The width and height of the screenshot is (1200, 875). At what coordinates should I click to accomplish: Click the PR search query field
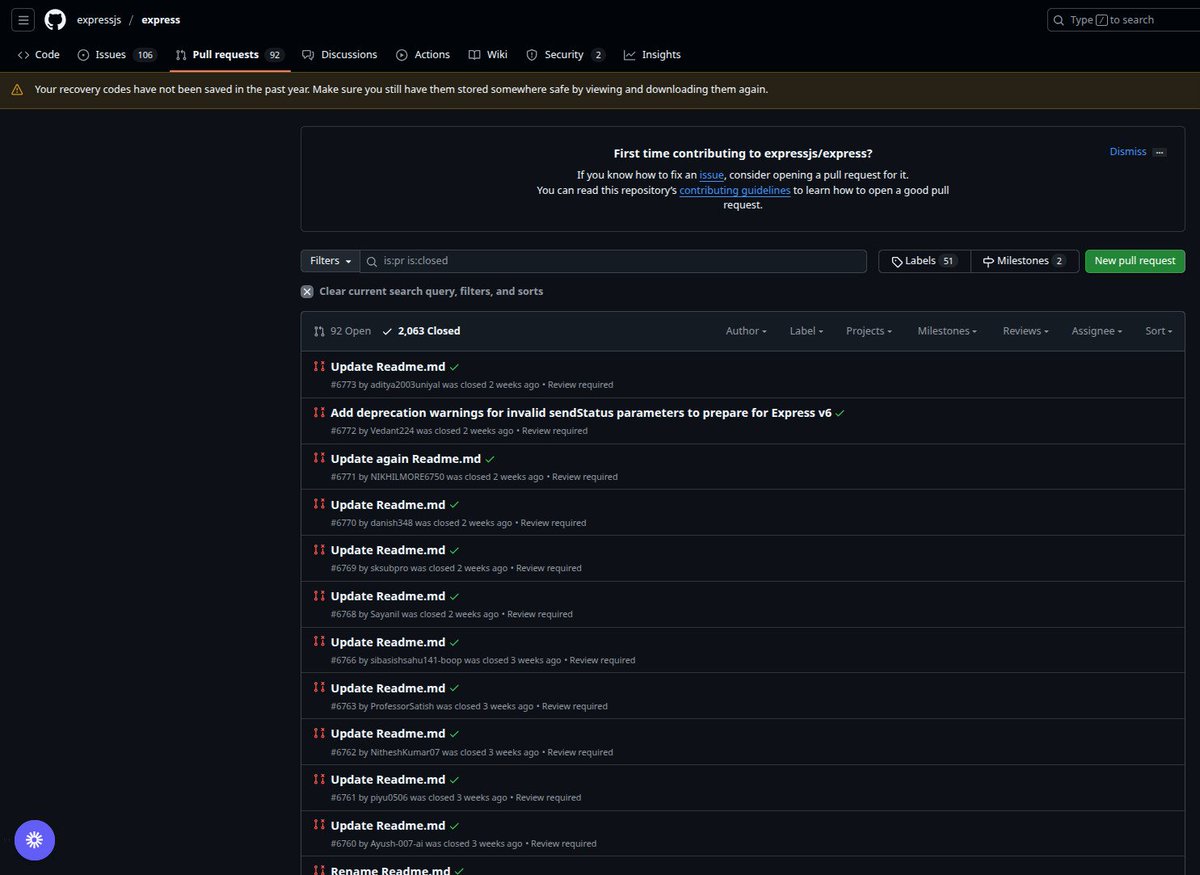pos(613,261)
